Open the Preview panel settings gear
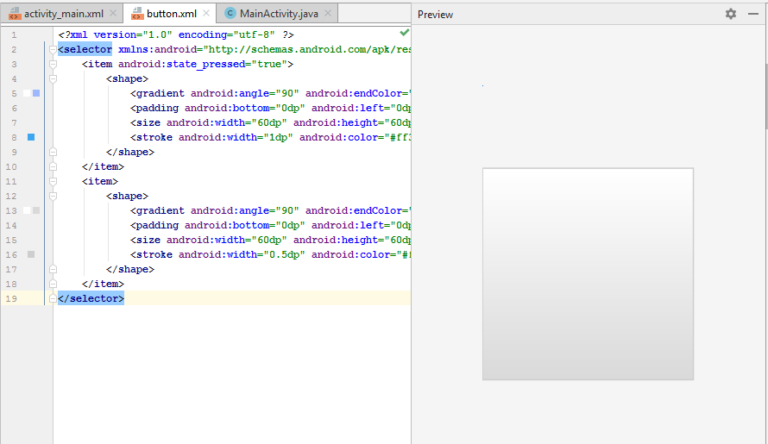This screenshot has width=768, height=444. click(x=730, y=14)
